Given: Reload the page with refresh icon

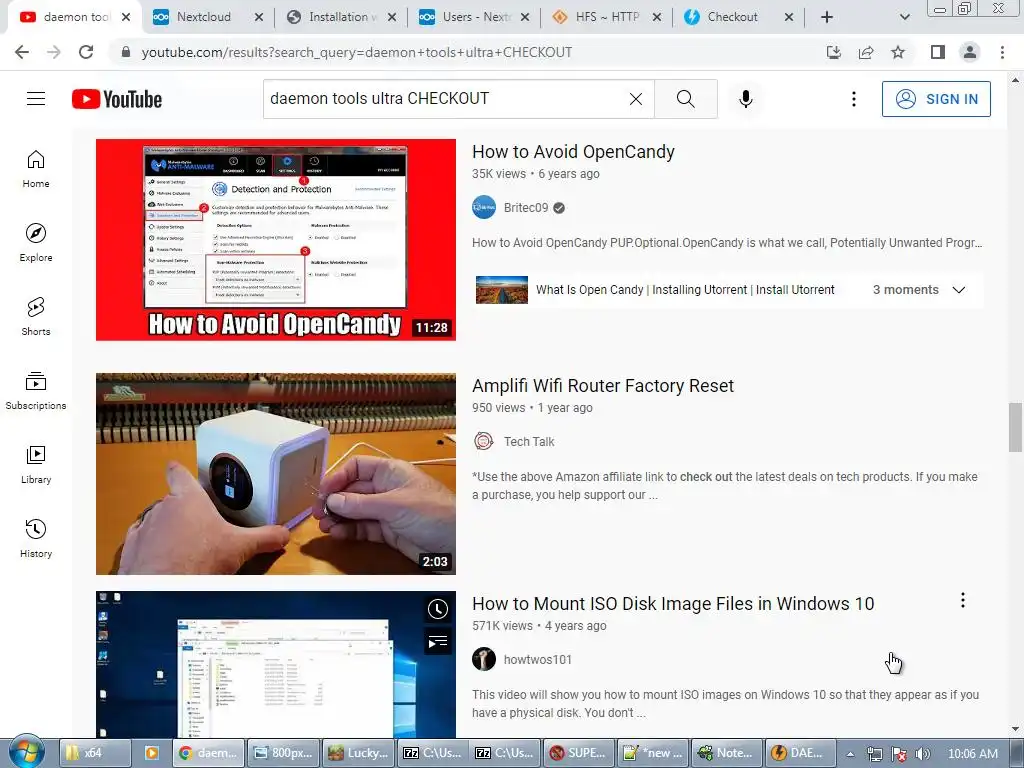Looking at the screenshot, I should point(86,52).
